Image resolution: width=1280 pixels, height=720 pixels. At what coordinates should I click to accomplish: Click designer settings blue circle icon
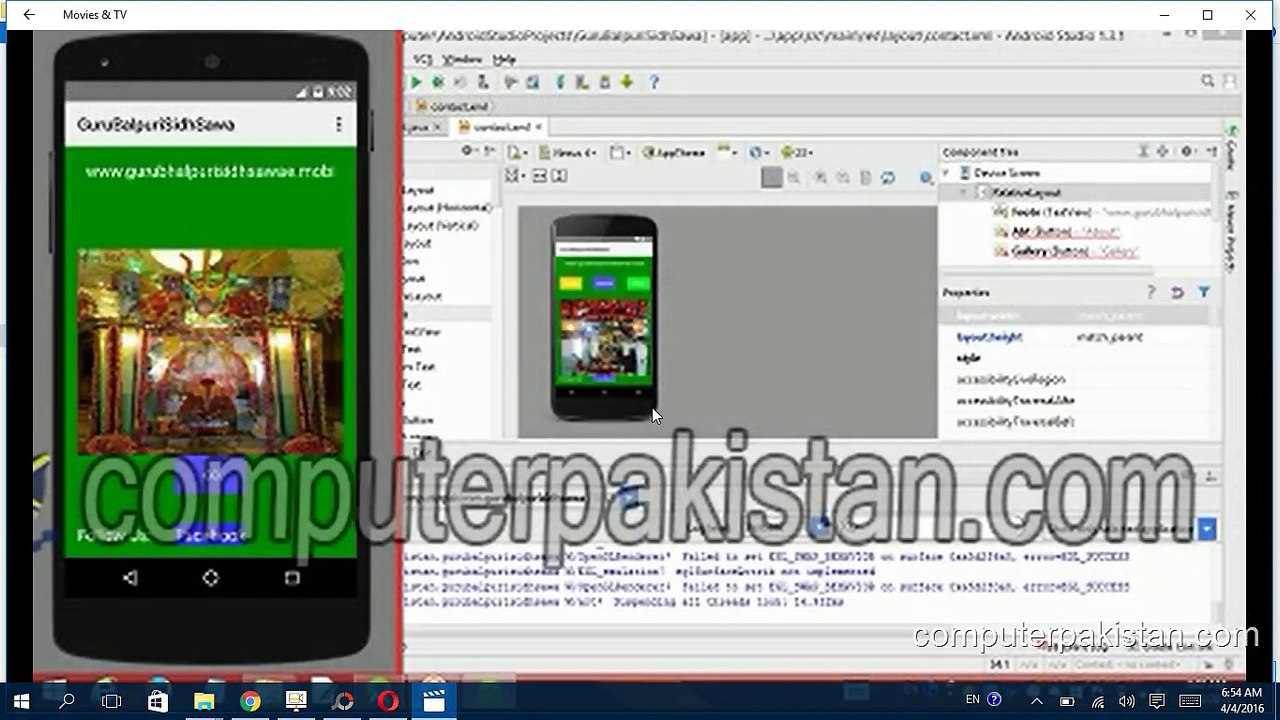click(926, 178)
